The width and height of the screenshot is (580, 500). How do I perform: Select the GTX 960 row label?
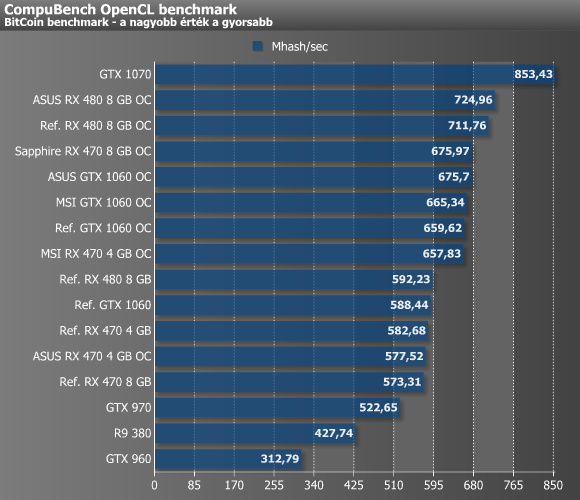[129, 459]
